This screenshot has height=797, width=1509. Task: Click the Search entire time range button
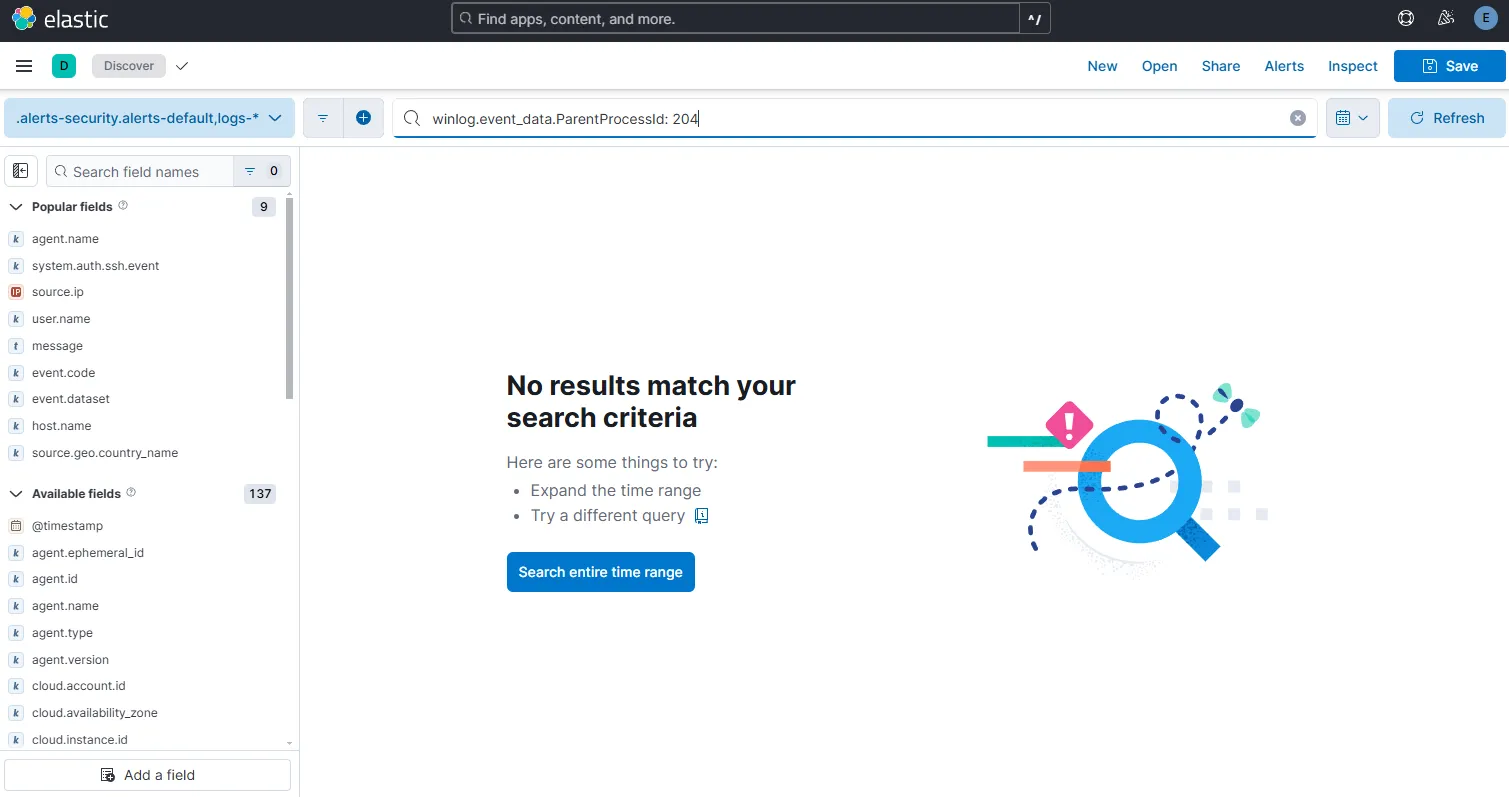click(x=600, y=571)
